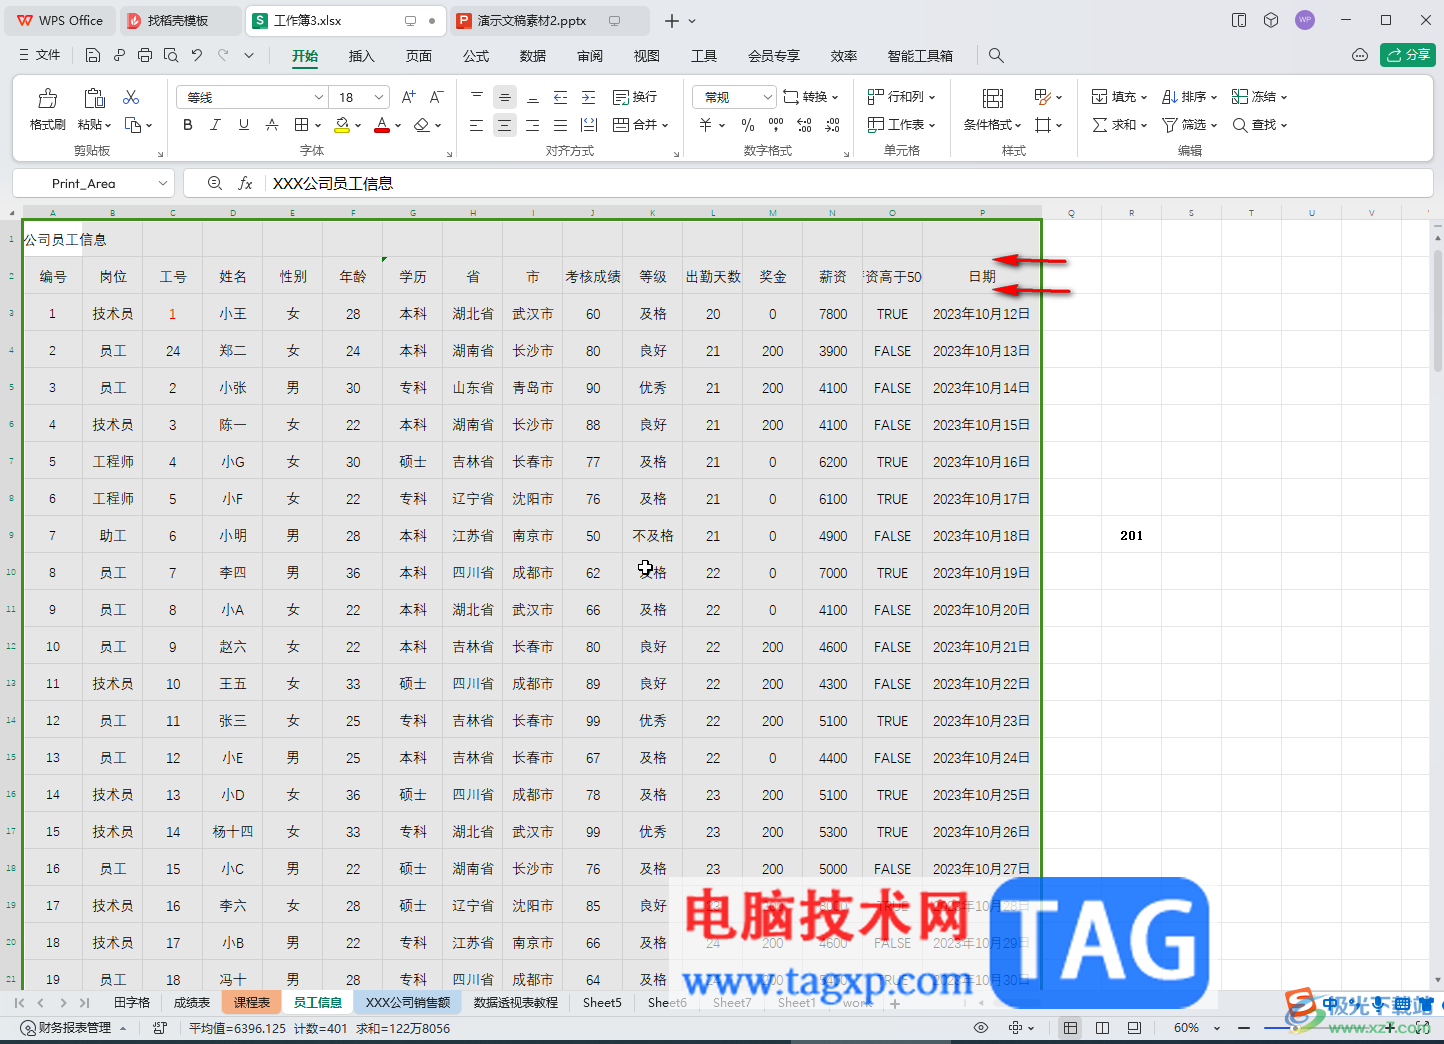Click the Format Painter (格式刷) brush icon
The height and width of the screenshot is (1044, 1444).
(x=47, y=98)
